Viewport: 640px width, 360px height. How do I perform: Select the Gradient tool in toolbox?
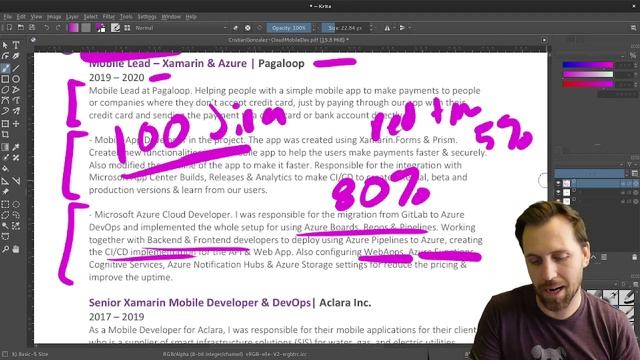(x=5, y=147)
